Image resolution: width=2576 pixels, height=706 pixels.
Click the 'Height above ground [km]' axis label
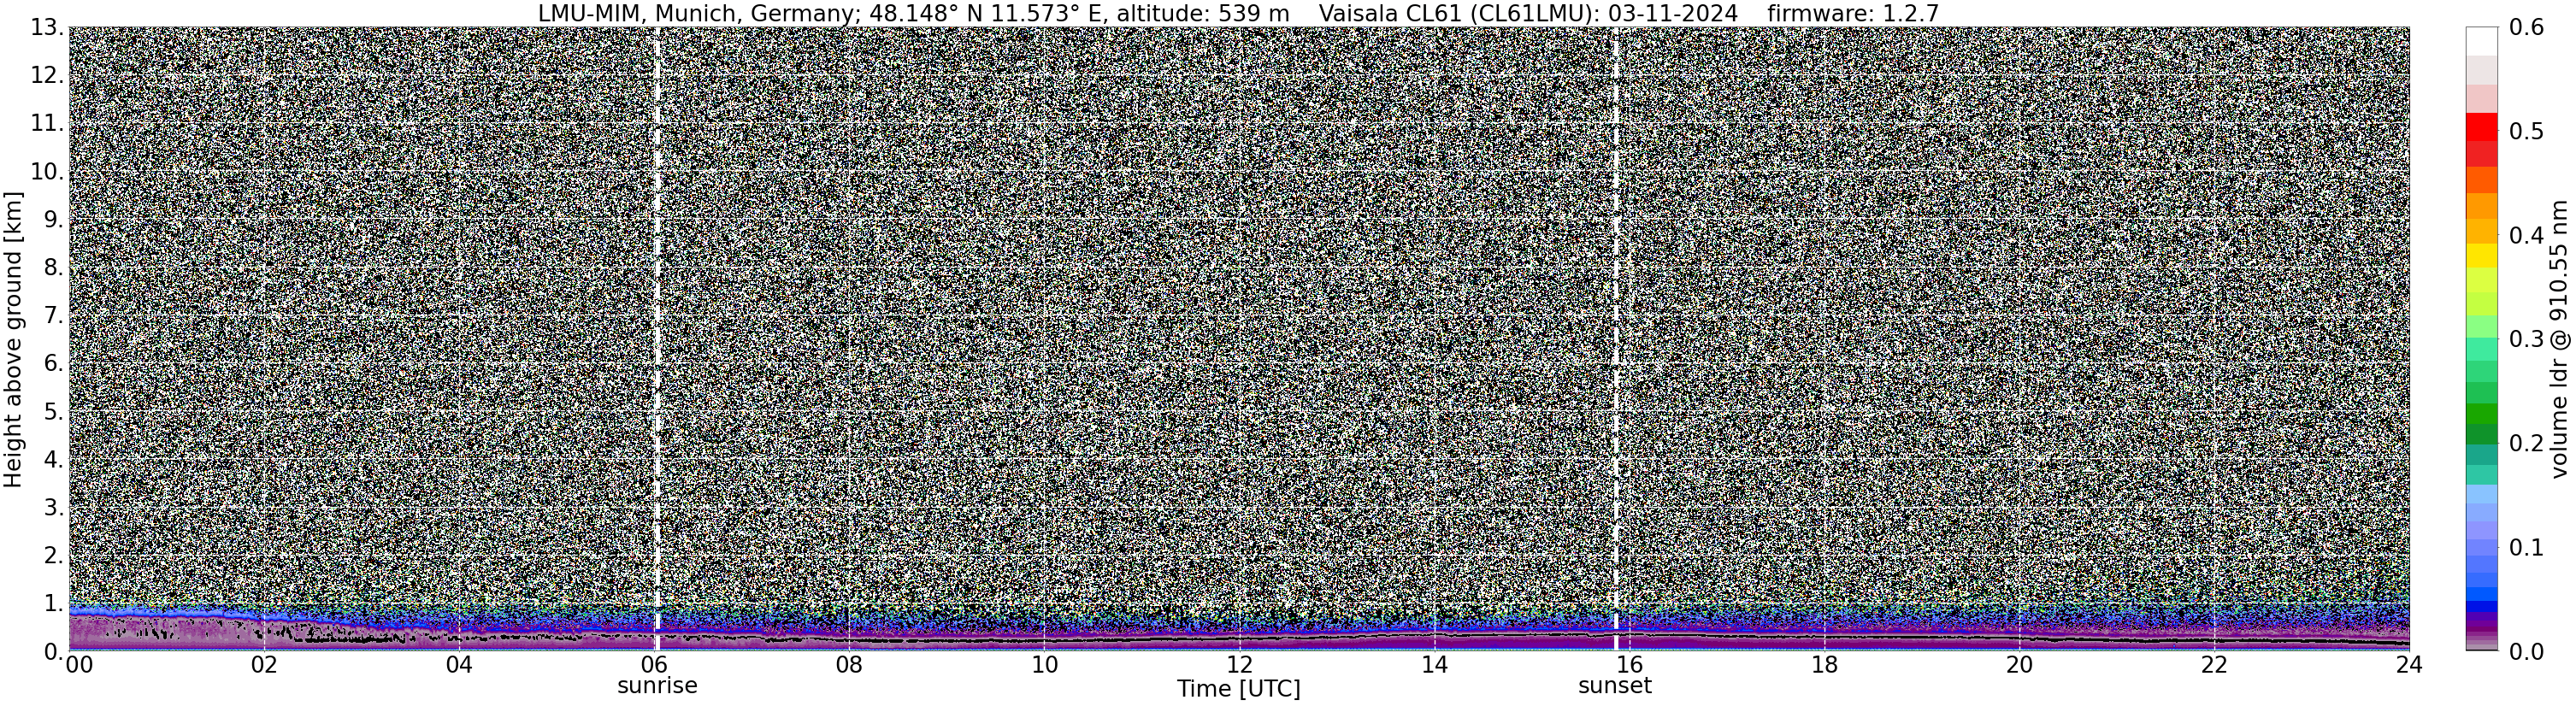(13, 341)
